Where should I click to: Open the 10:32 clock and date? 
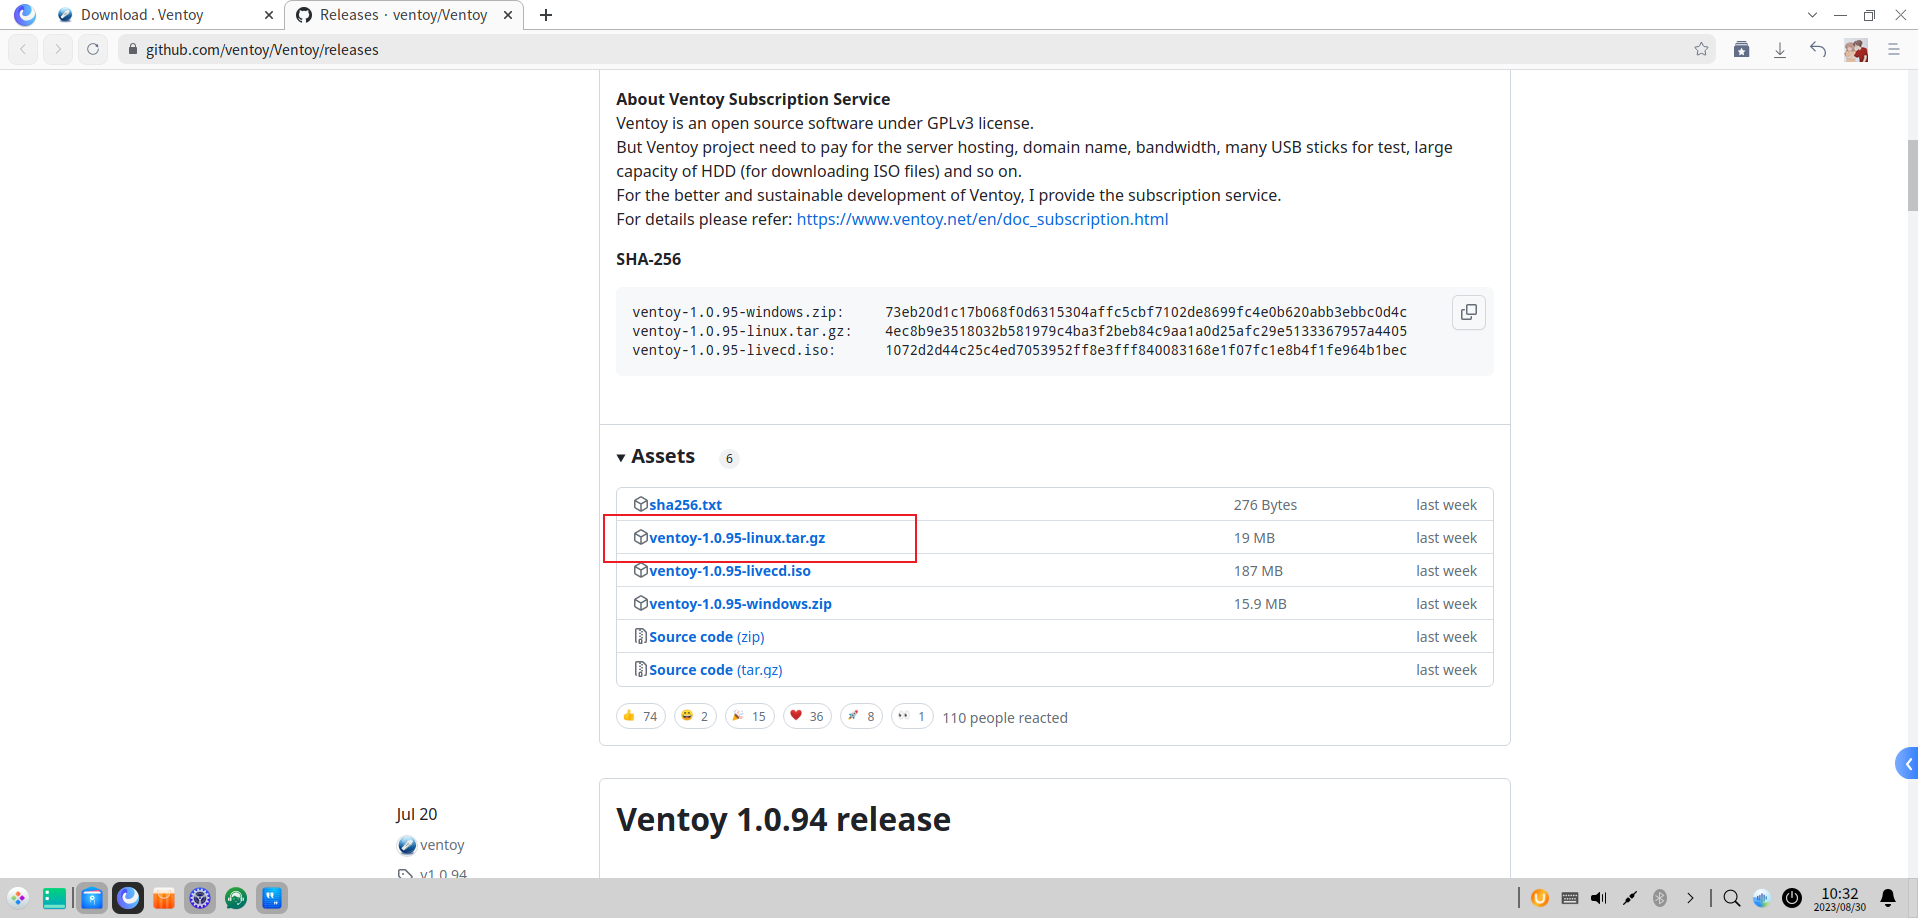[x=1840, y=899]
